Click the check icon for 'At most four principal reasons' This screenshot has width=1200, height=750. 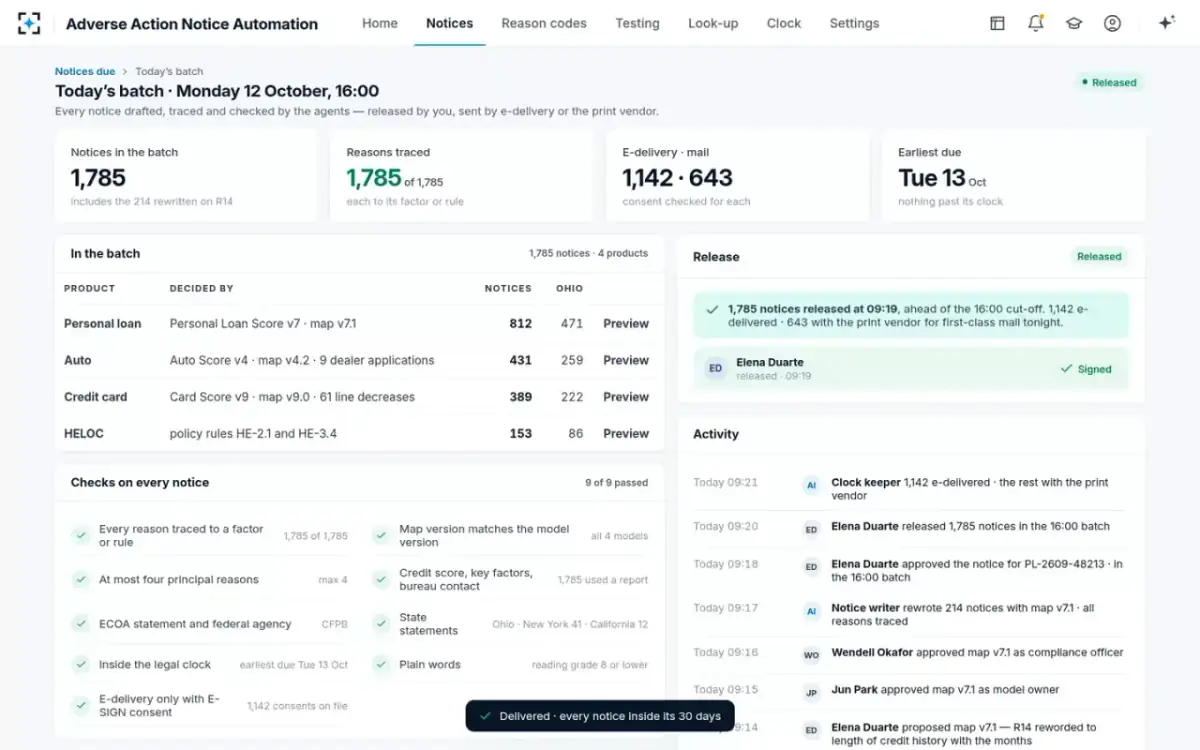pos(80,580)
